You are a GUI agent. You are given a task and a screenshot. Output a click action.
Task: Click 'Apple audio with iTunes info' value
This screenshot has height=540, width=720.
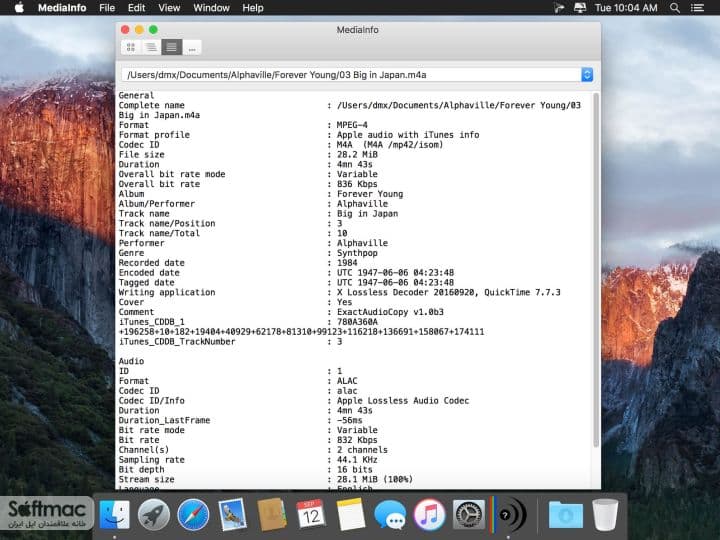408,135
